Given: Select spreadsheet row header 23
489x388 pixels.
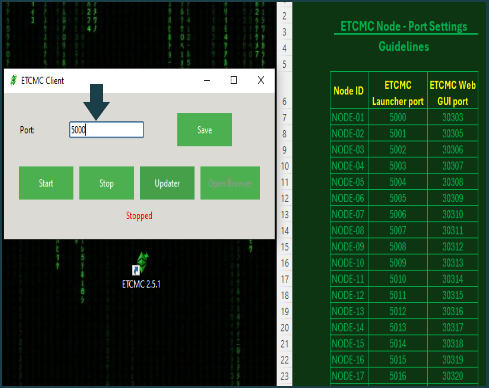Looking at the screenshot, I should [284, 376].
